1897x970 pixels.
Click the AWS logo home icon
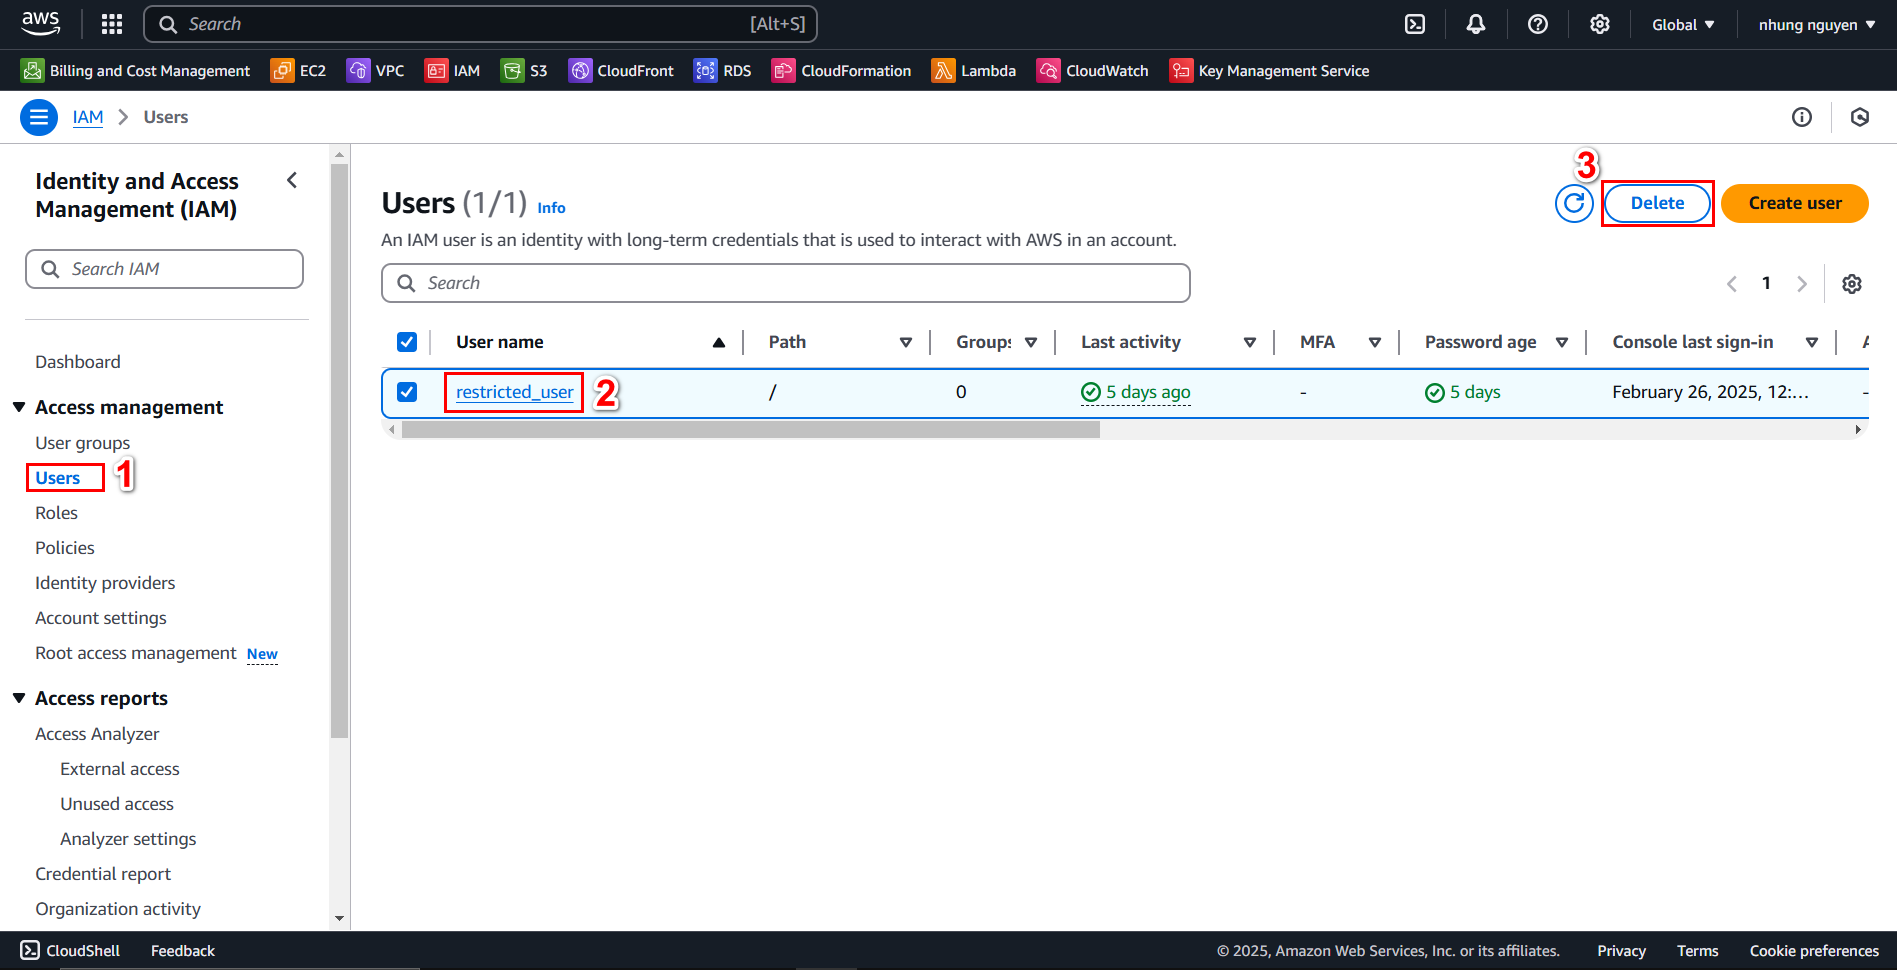[41, 23]
